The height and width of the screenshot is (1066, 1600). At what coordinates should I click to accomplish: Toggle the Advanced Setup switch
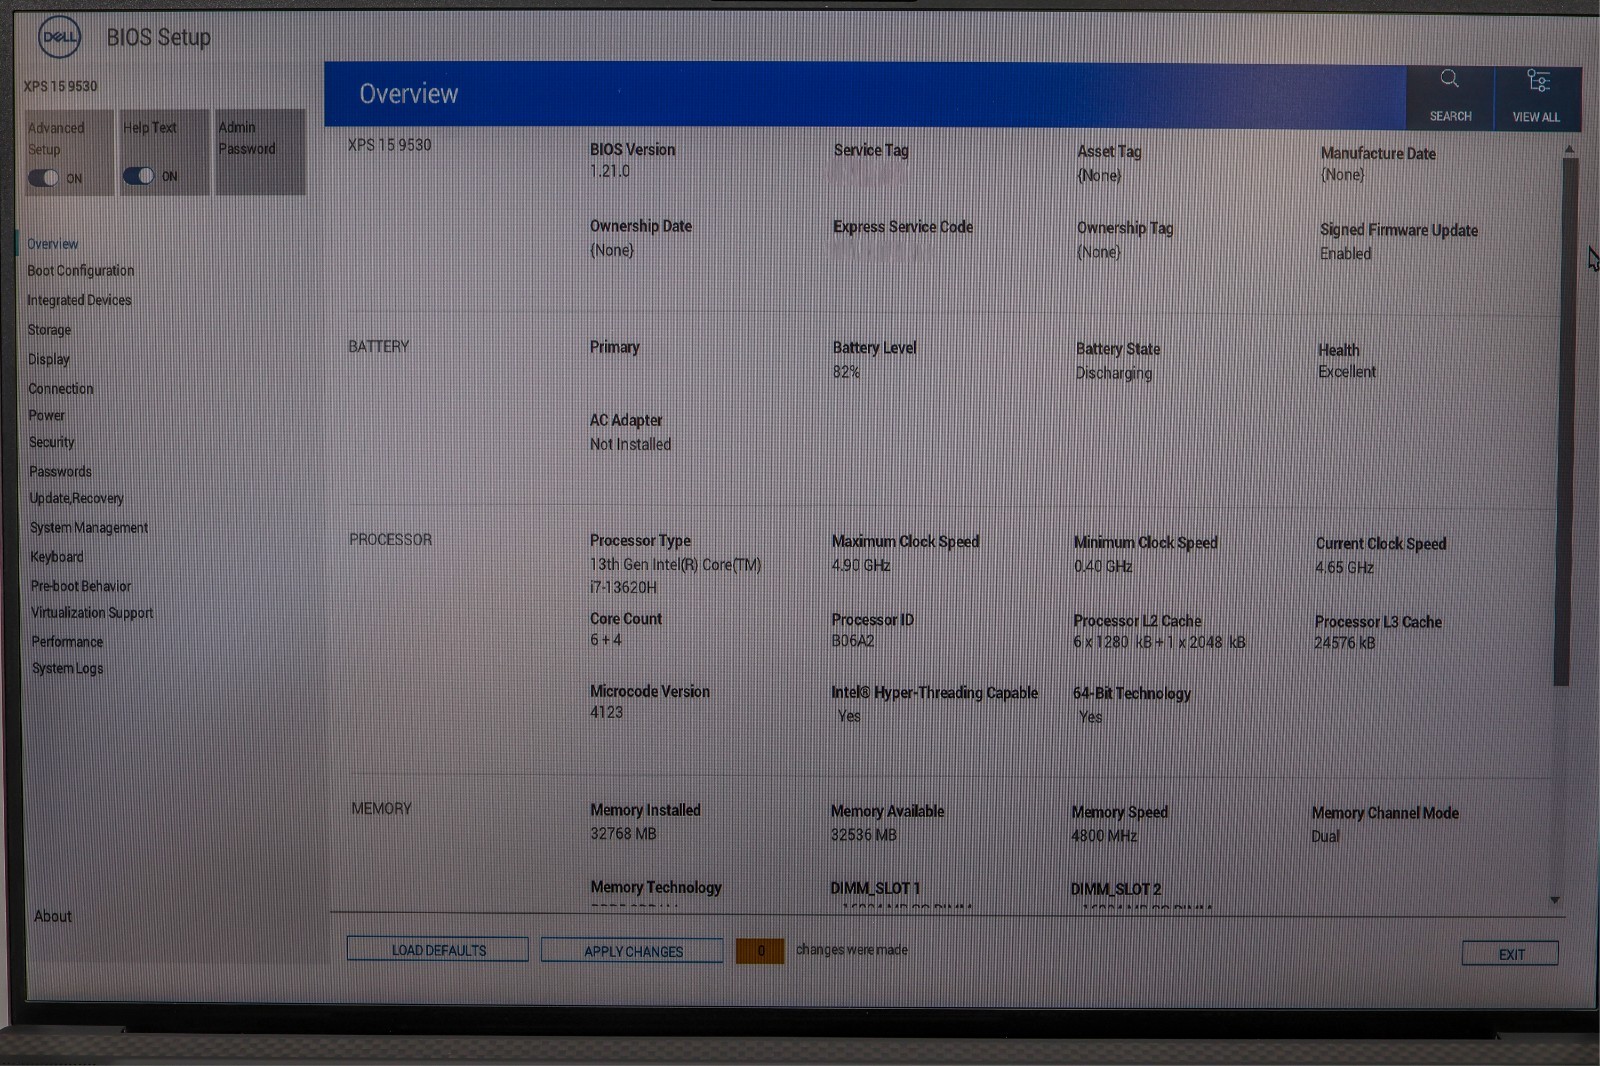click(43, 178)
